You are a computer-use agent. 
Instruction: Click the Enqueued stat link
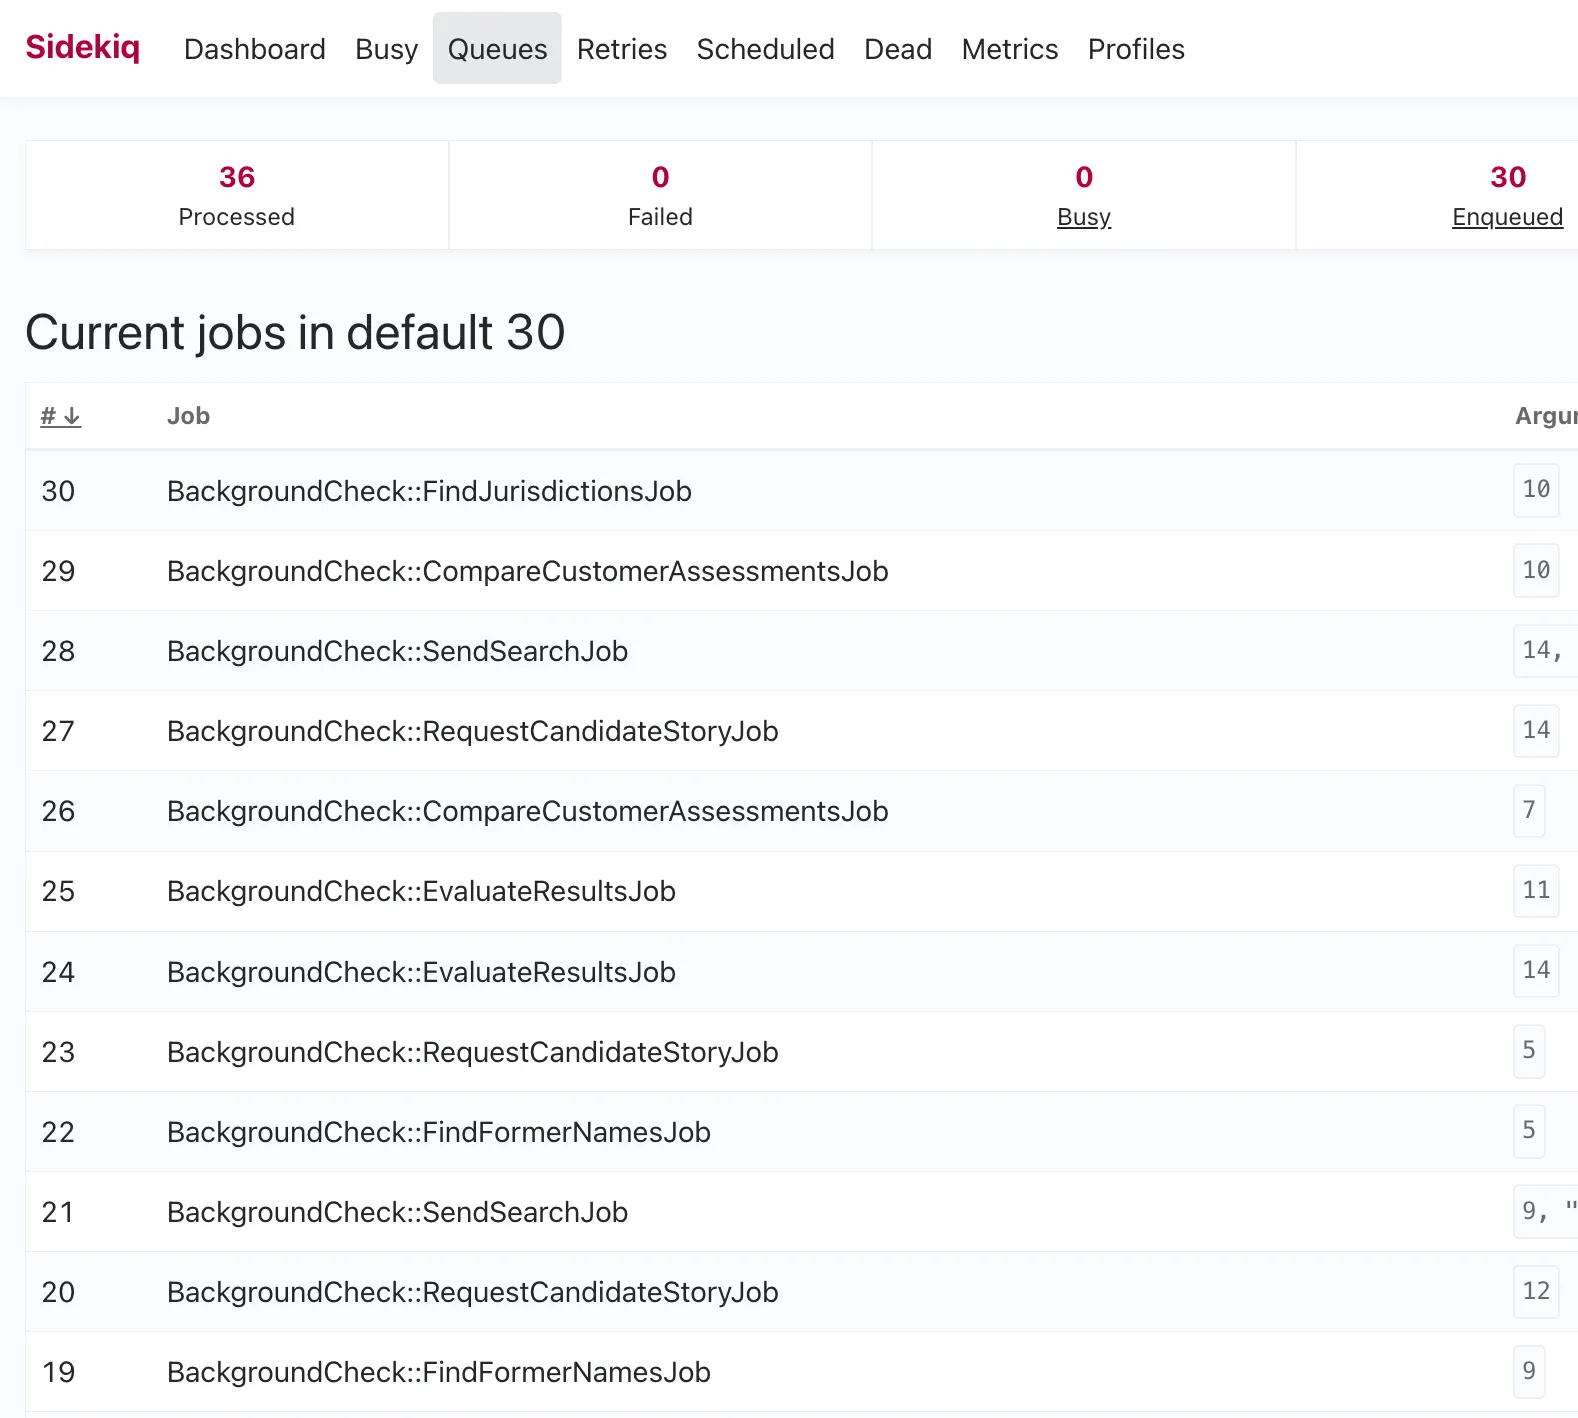pyautogui.click(x=1508, y=217)
